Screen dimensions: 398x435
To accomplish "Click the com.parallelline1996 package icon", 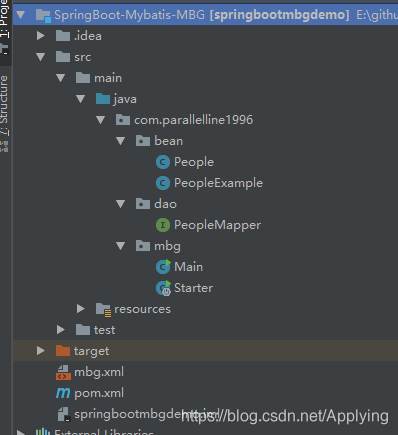I will [123, 120].
